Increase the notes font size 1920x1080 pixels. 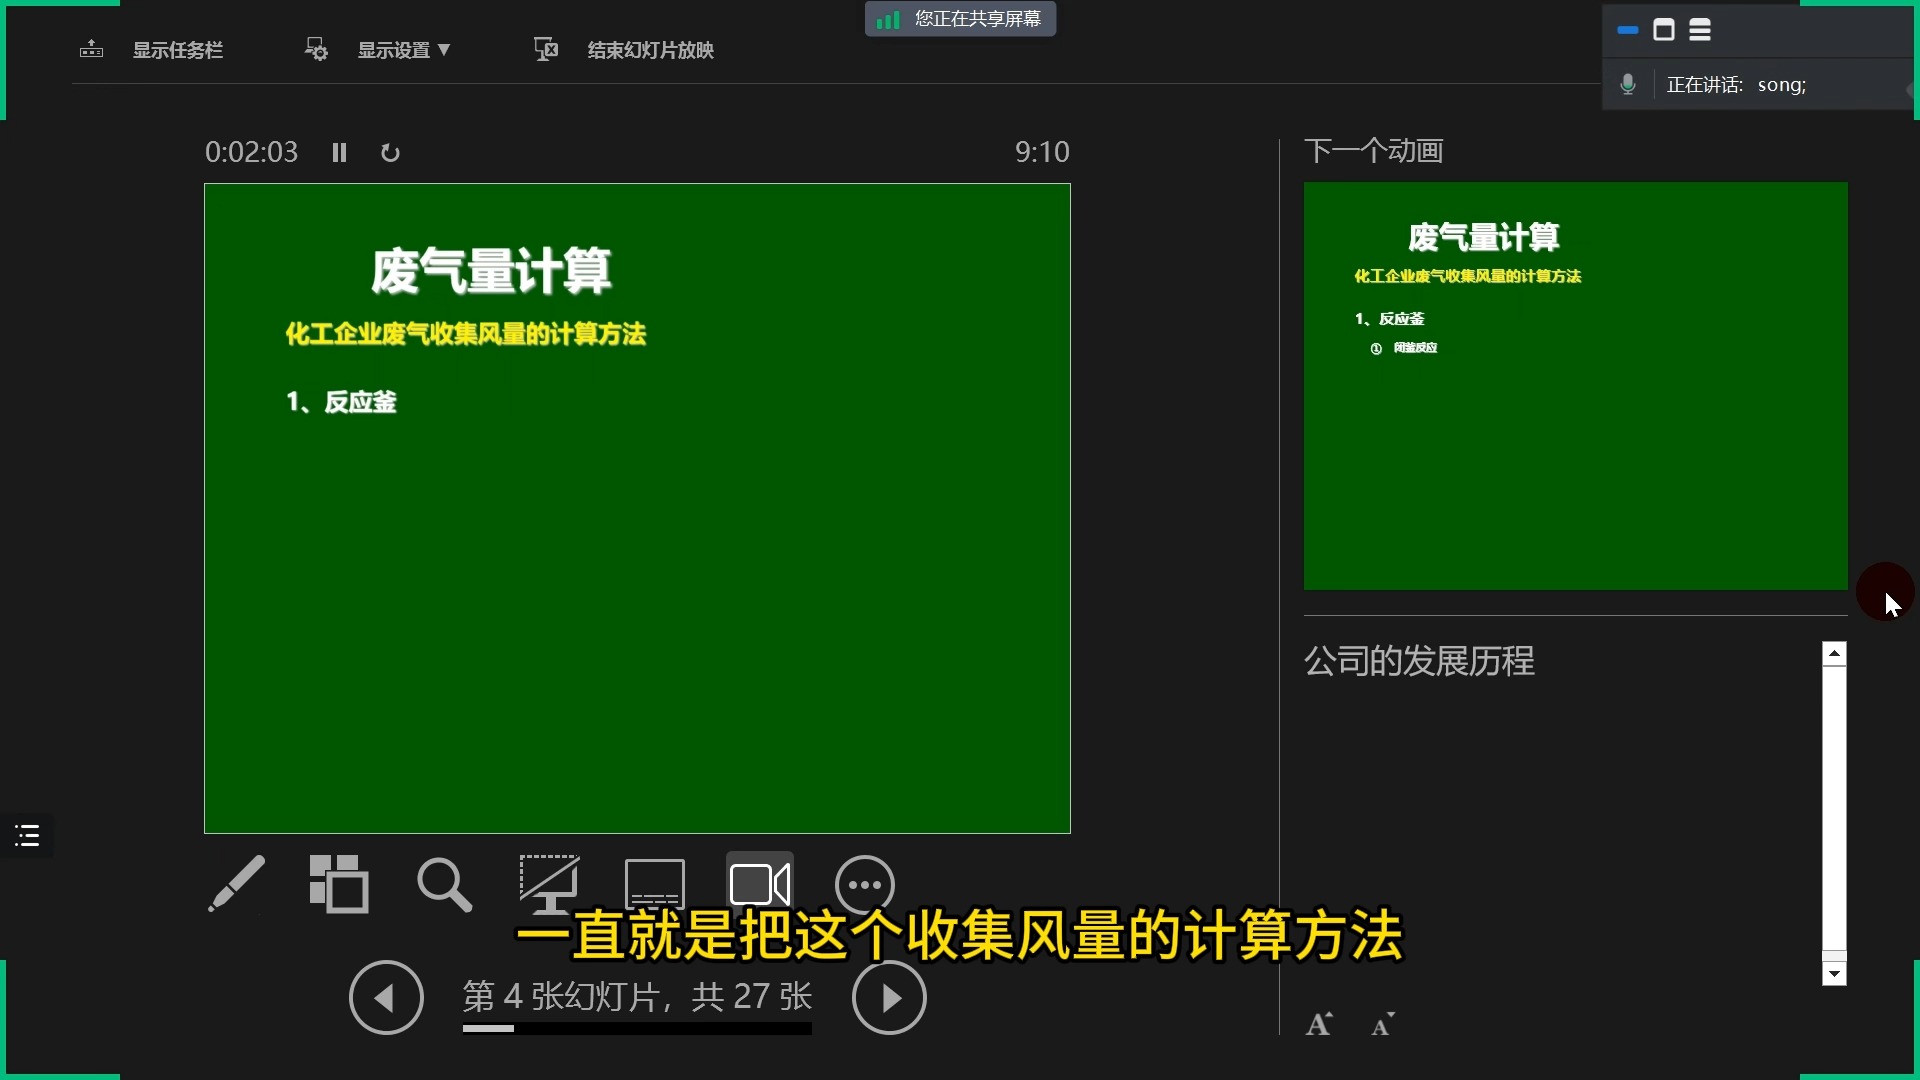pyautogui.click(x=1319, y=1024)
